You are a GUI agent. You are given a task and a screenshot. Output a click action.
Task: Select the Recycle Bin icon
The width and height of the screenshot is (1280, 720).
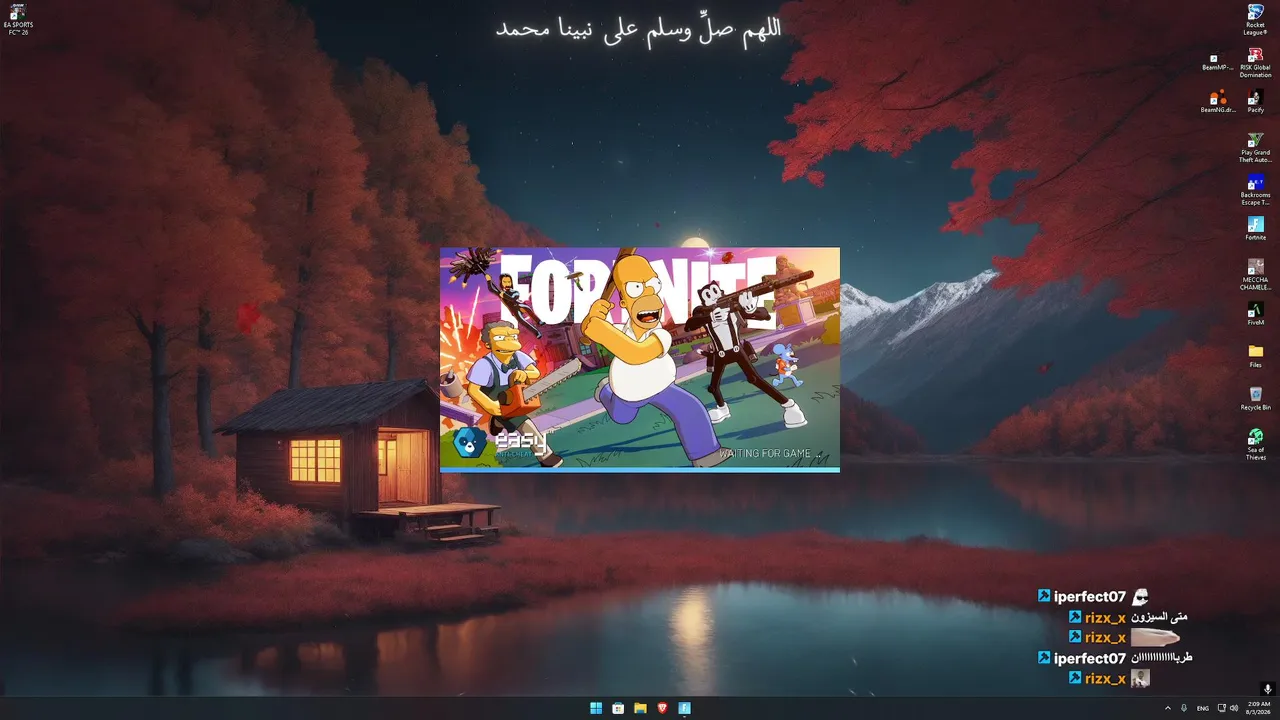pyautogui.click(x=1255, y=398)
